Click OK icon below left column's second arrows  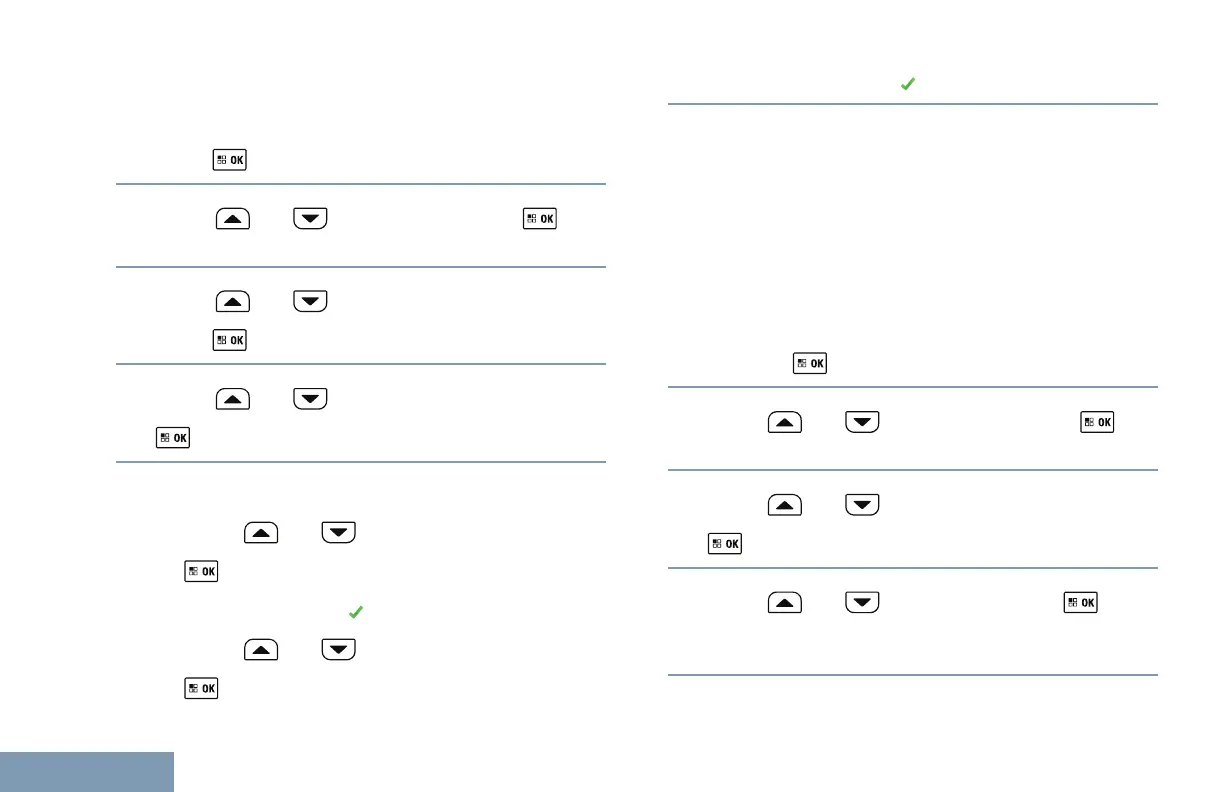click(229, 340)
